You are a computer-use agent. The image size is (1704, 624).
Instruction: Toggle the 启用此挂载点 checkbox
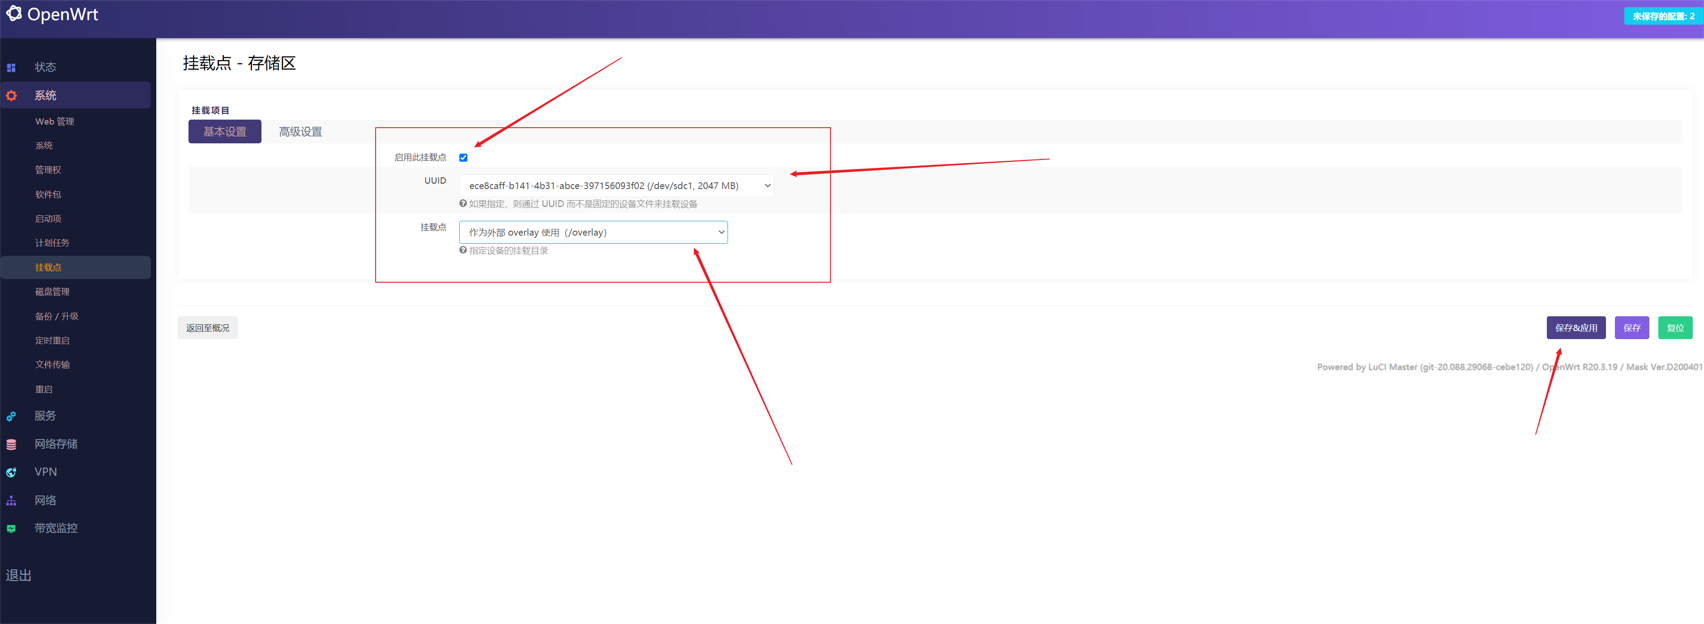tap(463, 158)
